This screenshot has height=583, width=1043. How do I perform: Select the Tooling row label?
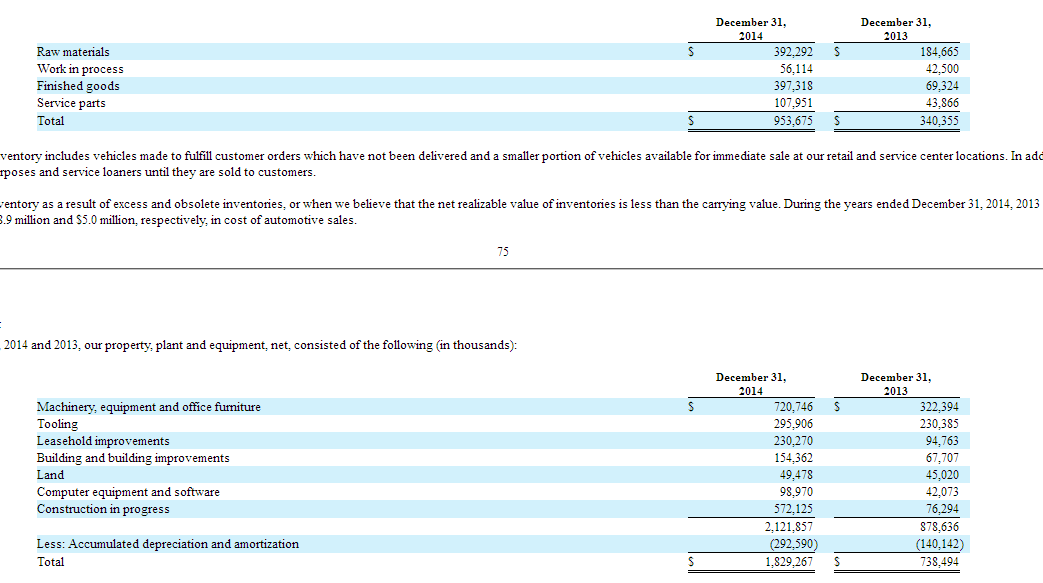(57, 424)
